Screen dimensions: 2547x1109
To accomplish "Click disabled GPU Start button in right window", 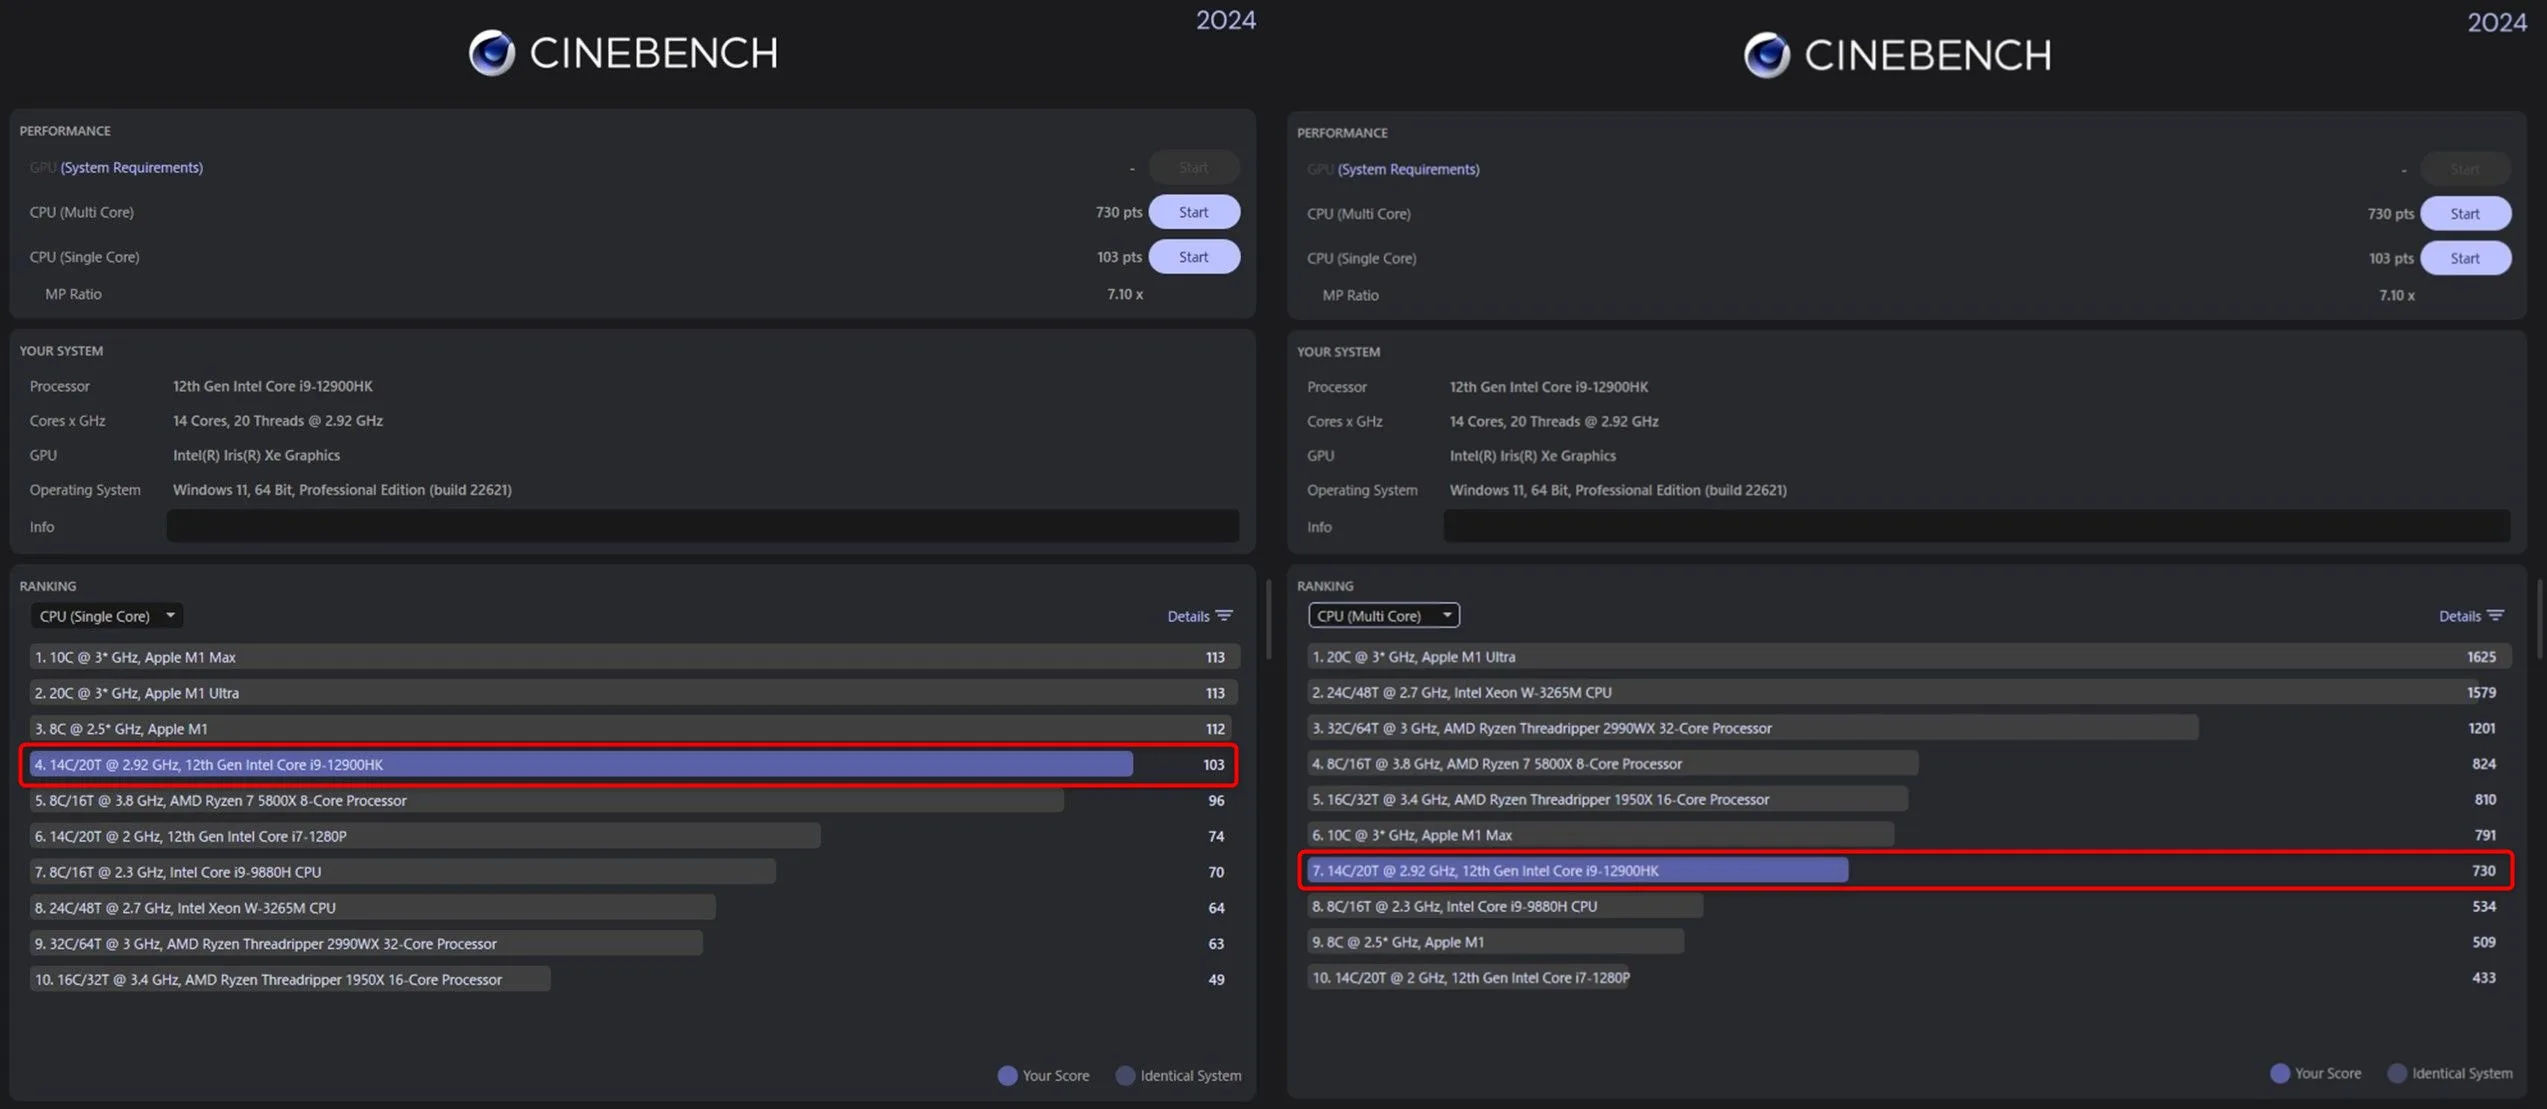I will coord(2465,169).
